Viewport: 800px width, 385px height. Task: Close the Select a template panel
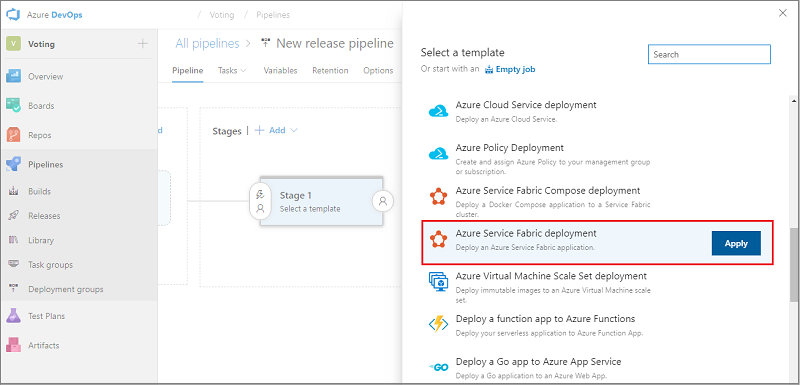click(783, 13)
